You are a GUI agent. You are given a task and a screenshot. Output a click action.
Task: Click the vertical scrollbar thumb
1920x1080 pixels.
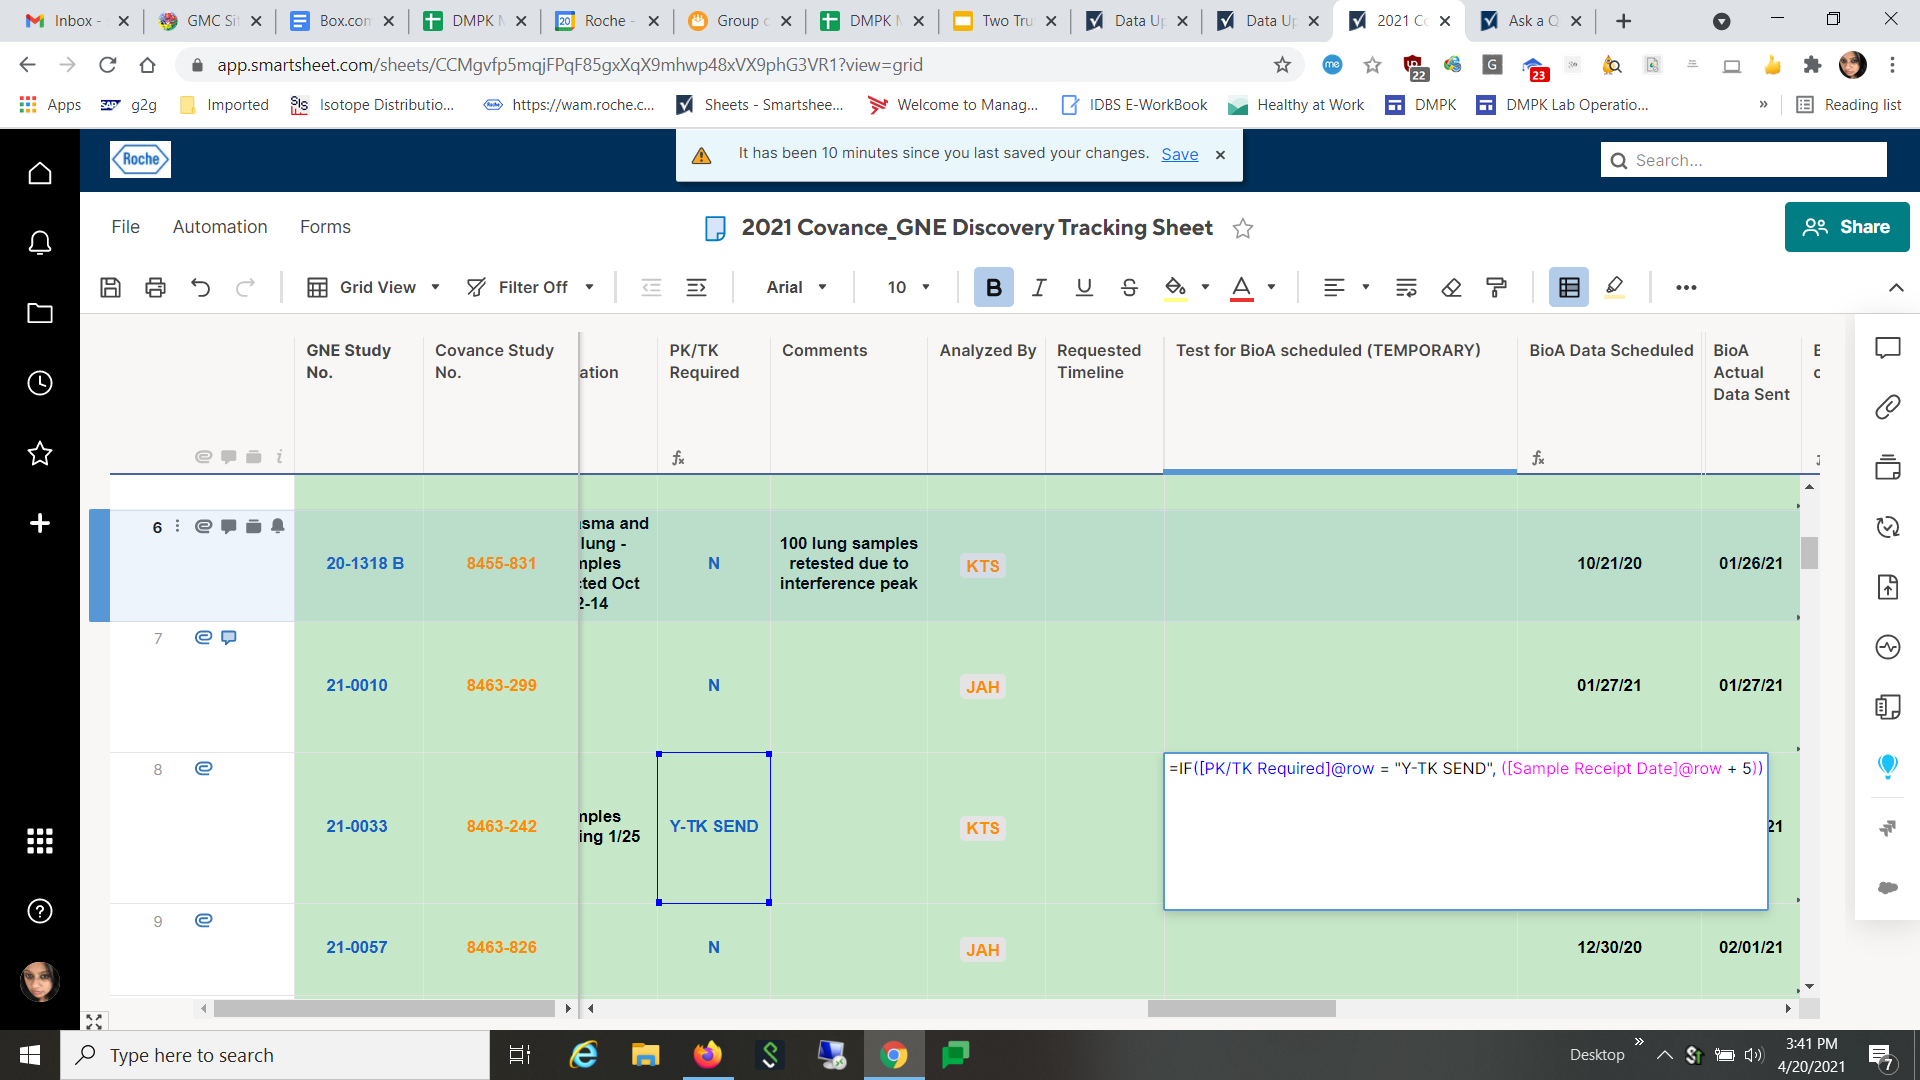[1809, 553]
